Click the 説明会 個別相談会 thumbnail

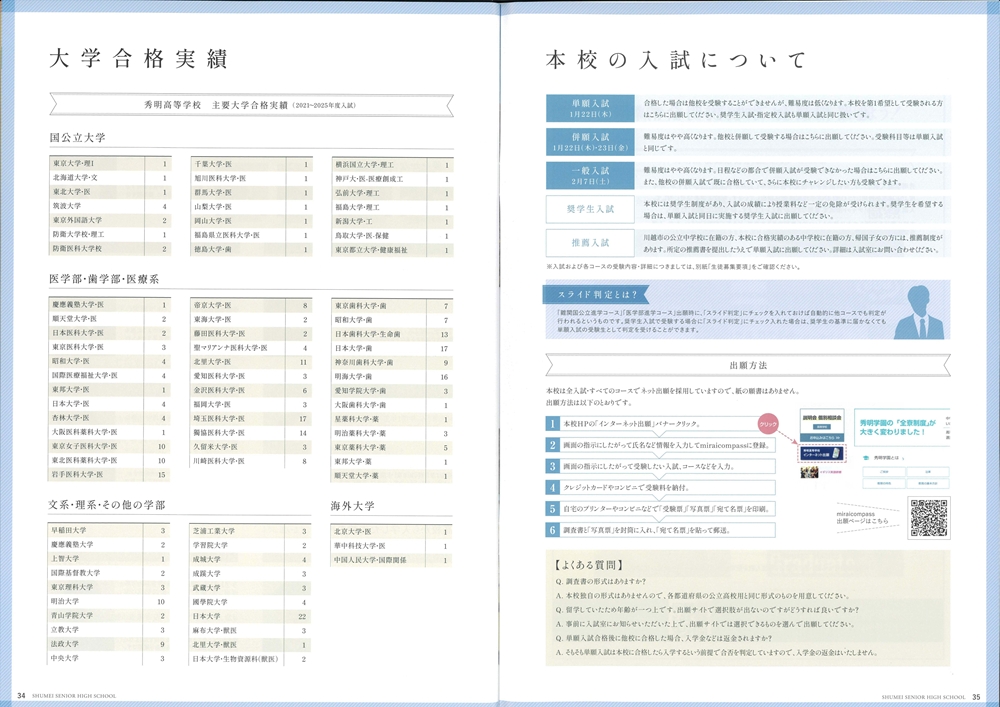click(821, 425)
